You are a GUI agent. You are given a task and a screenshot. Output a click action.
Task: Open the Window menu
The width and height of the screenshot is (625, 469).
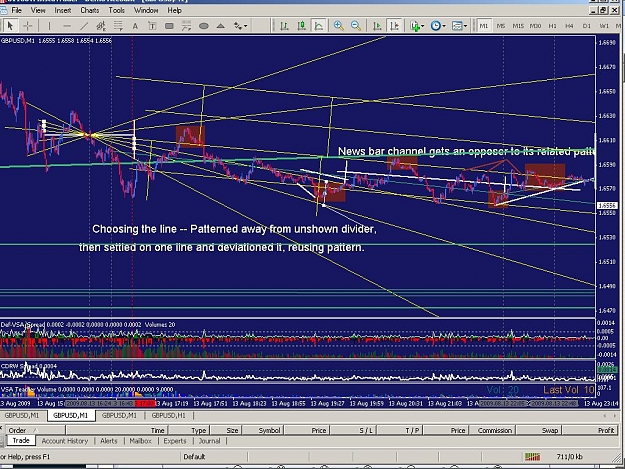[x=146, y=10]
